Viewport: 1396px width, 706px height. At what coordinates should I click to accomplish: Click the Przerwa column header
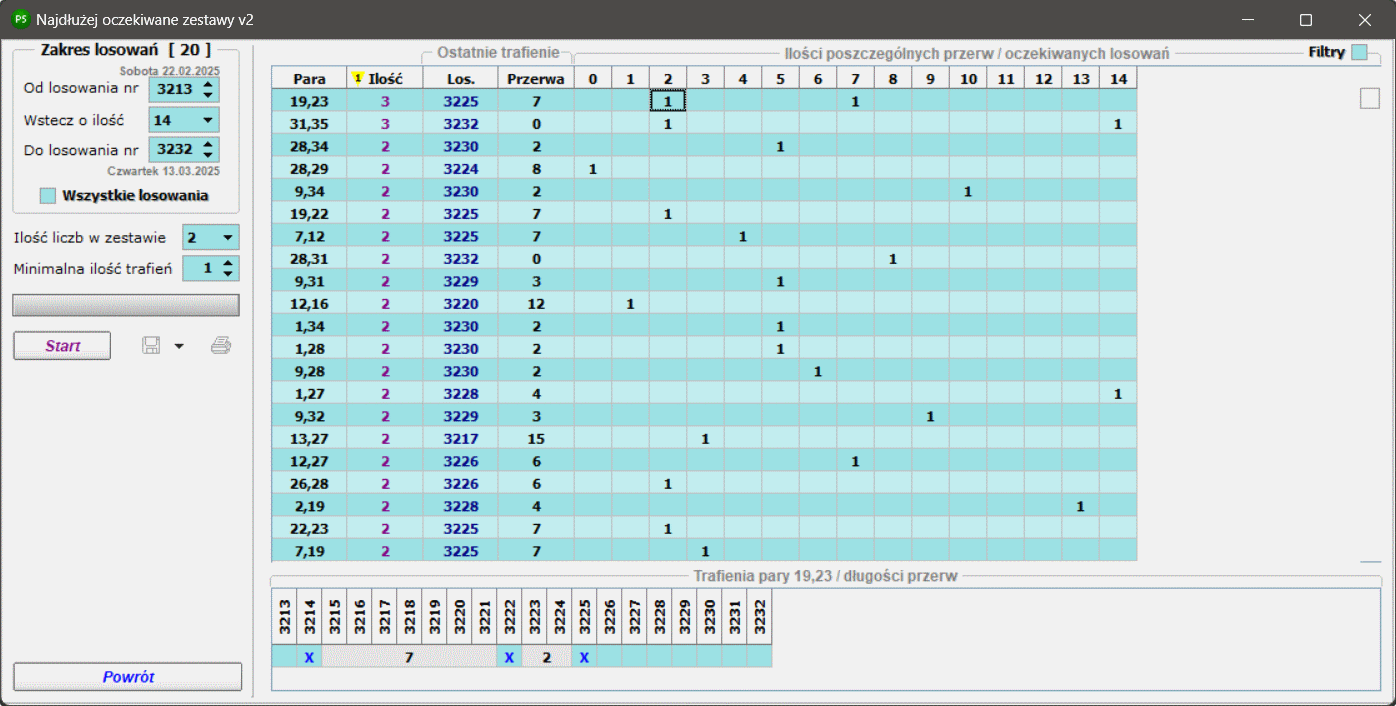click(x=536, y=78)
